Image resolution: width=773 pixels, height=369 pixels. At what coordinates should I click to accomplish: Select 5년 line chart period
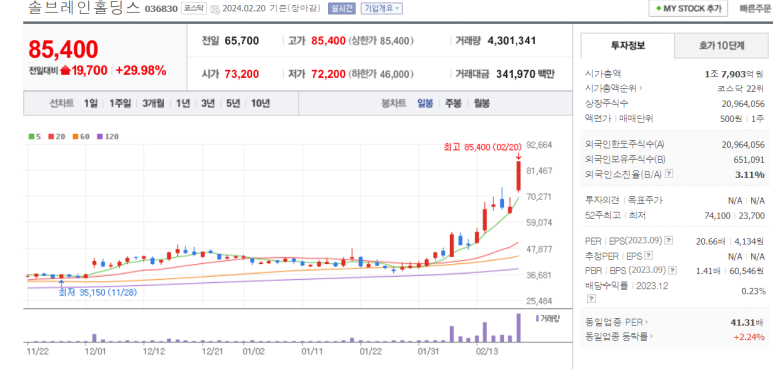point(233,103)
